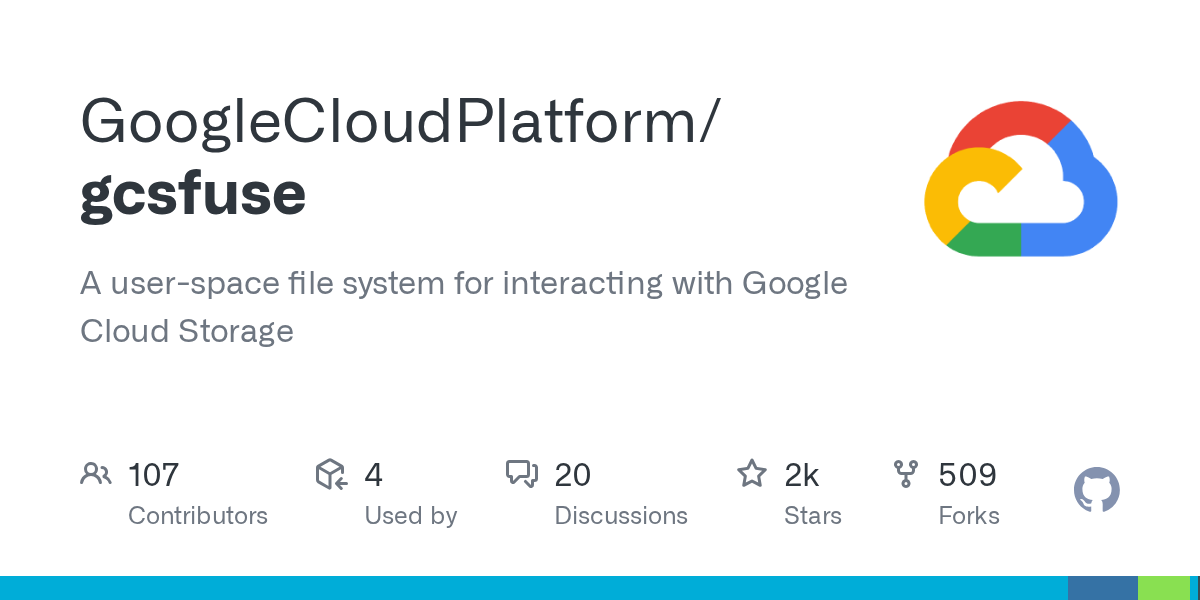Click the 2k stars count
This screenshot has width=1200, height=600.
click(x=802, y=474)
